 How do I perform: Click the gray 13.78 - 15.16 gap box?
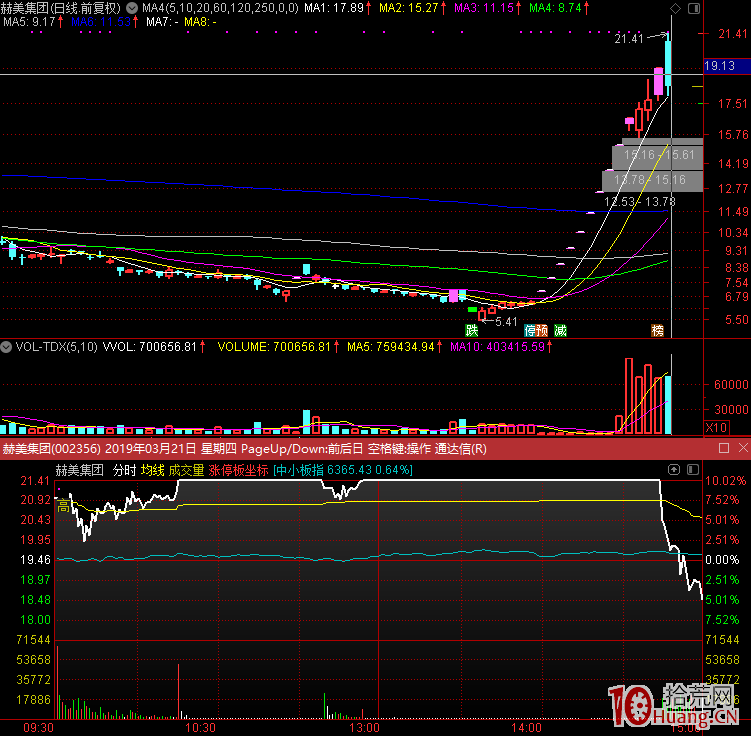(652, 180)
